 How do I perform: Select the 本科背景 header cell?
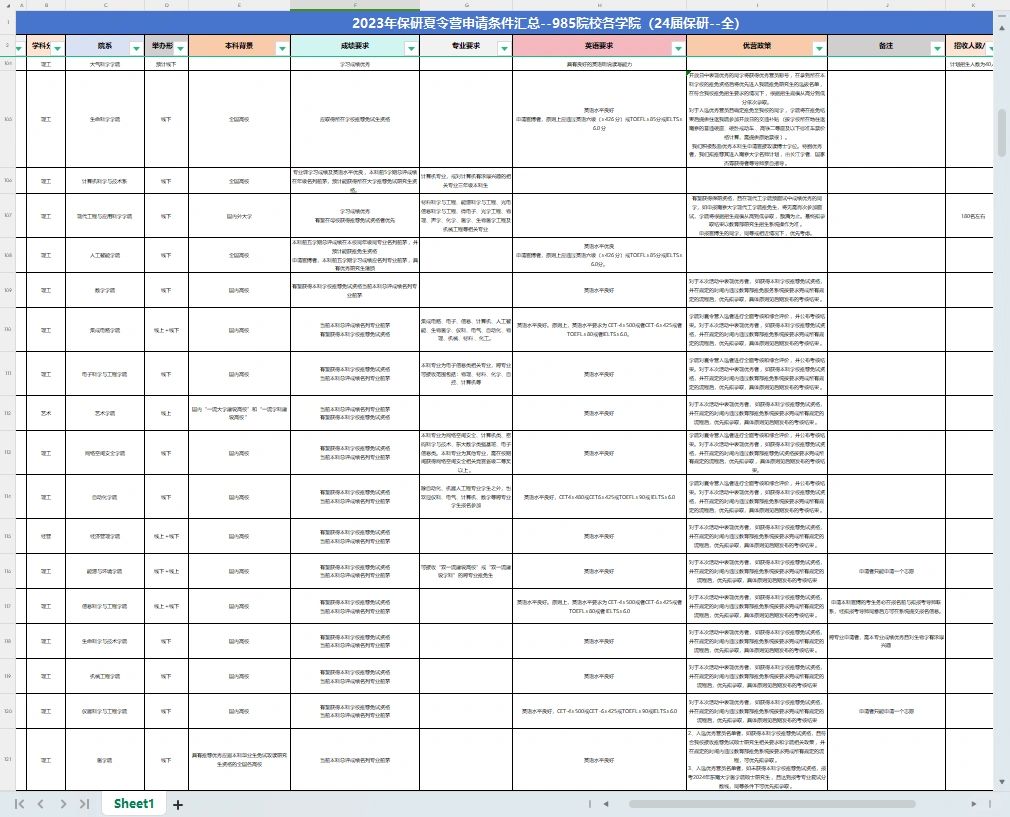click(x=239, y=46)
